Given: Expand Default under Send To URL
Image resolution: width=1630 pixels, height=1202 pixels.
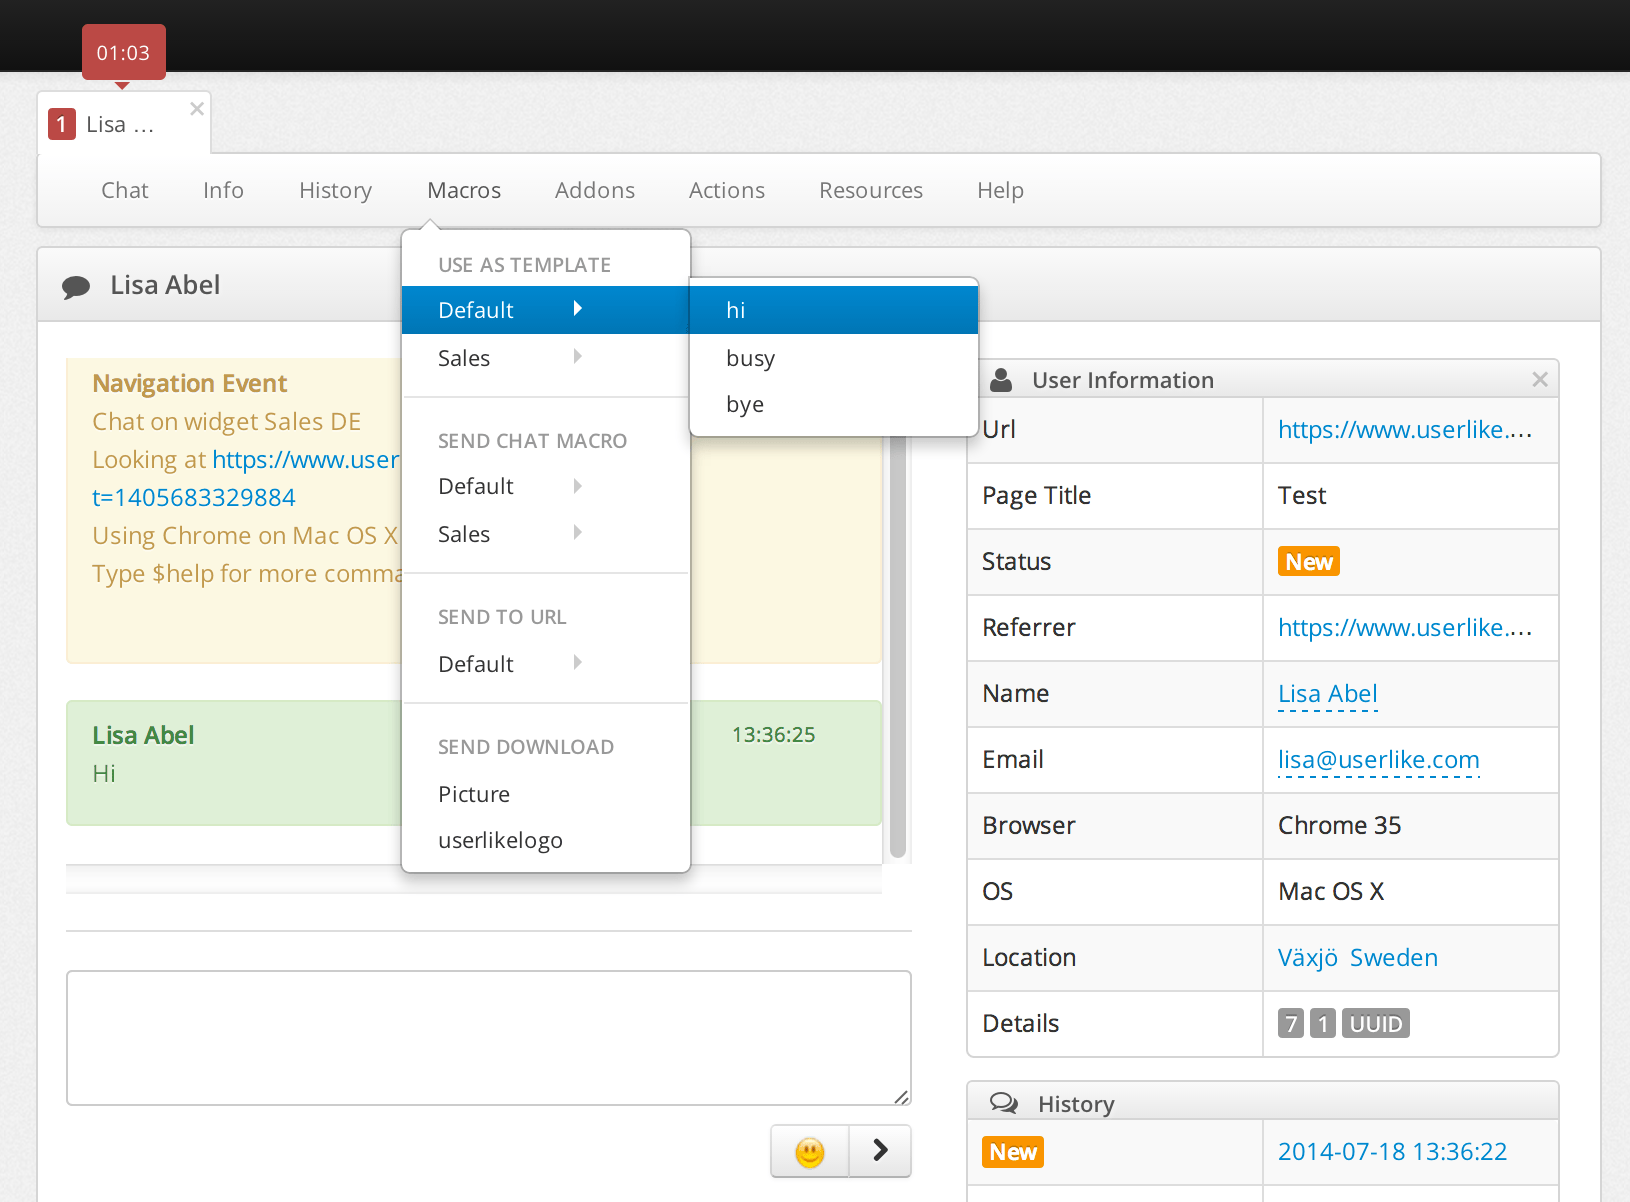Looking at the screenshot, I should 510,664.
